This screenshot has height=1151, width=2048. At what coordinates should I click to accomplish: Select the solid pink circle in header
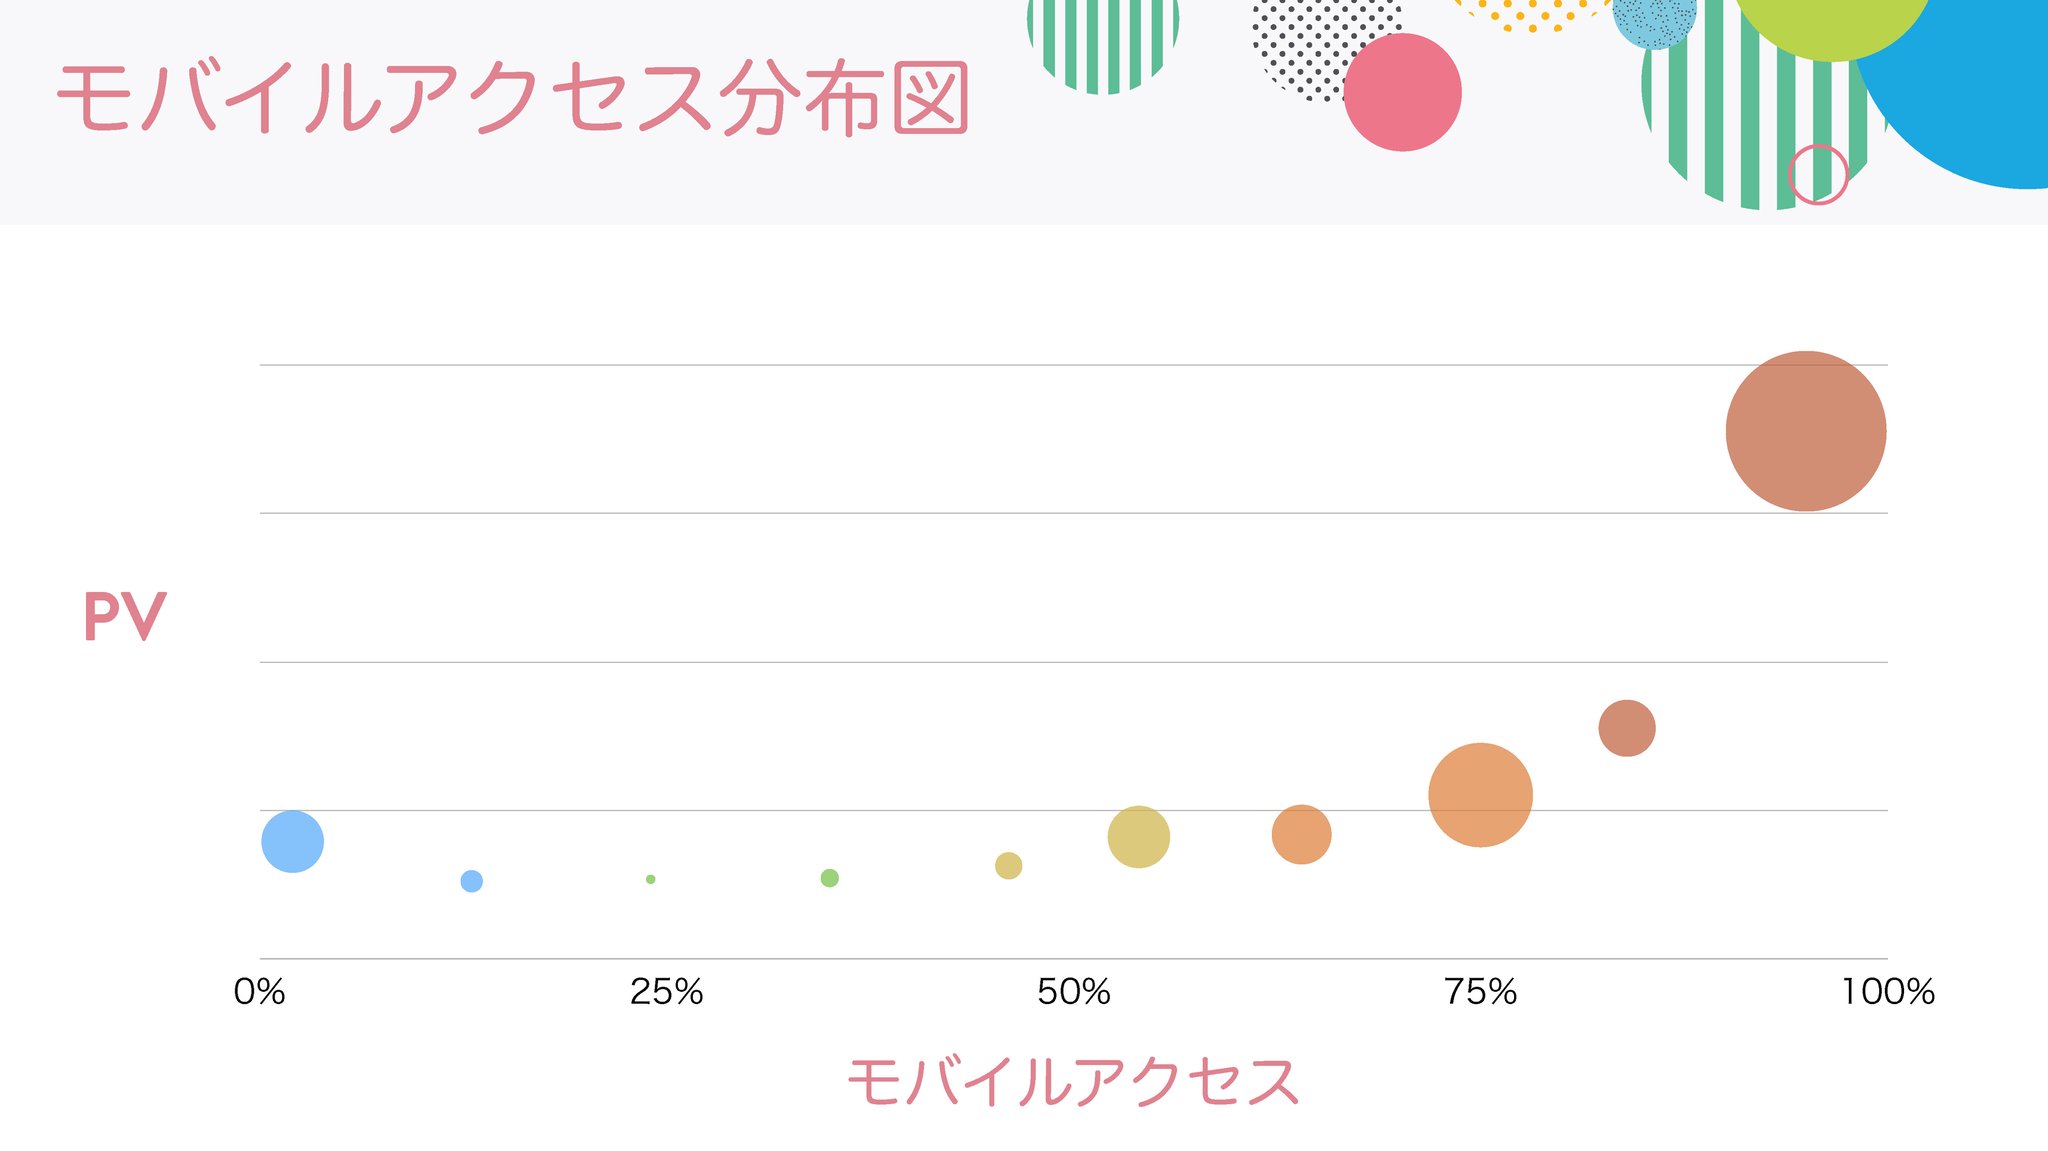point(1402,92)
